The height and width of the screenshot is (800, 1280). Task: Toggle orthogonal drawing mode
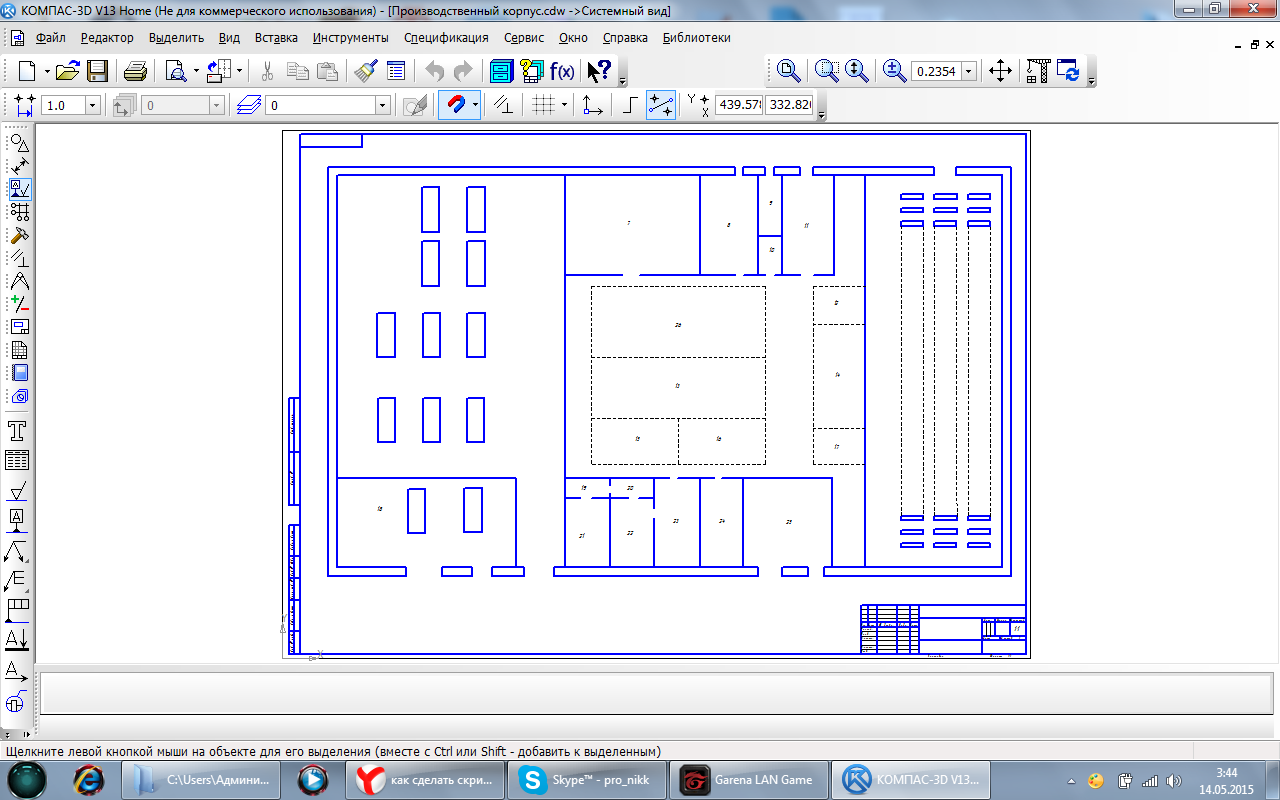630,105
